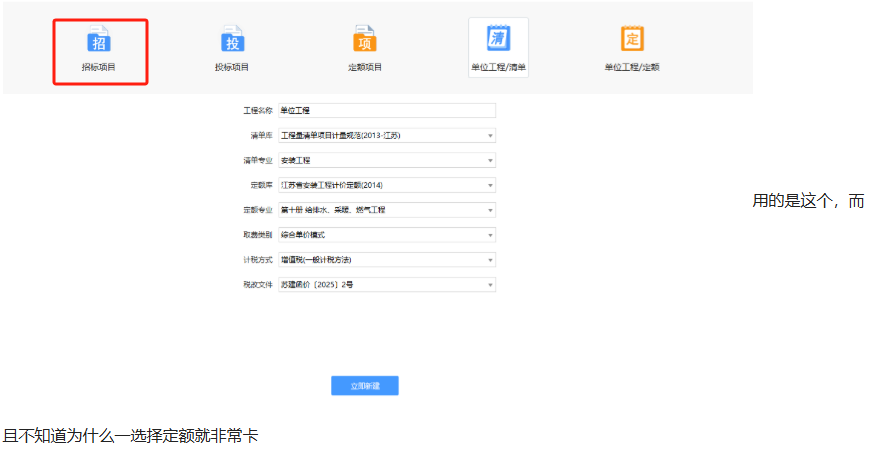Click the 工程名称 input field
Screen dimensions: 882x449
[x=387, y=110]
